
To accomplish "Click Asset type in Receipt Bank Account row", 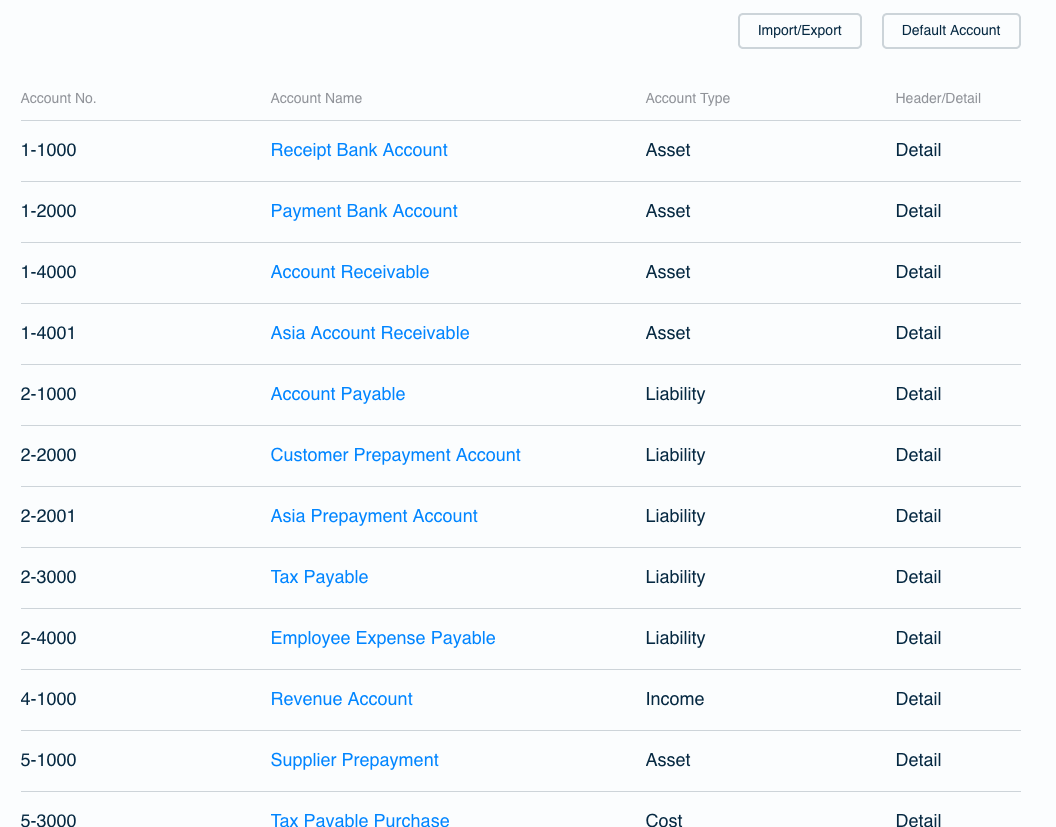I will coord(668,150).
